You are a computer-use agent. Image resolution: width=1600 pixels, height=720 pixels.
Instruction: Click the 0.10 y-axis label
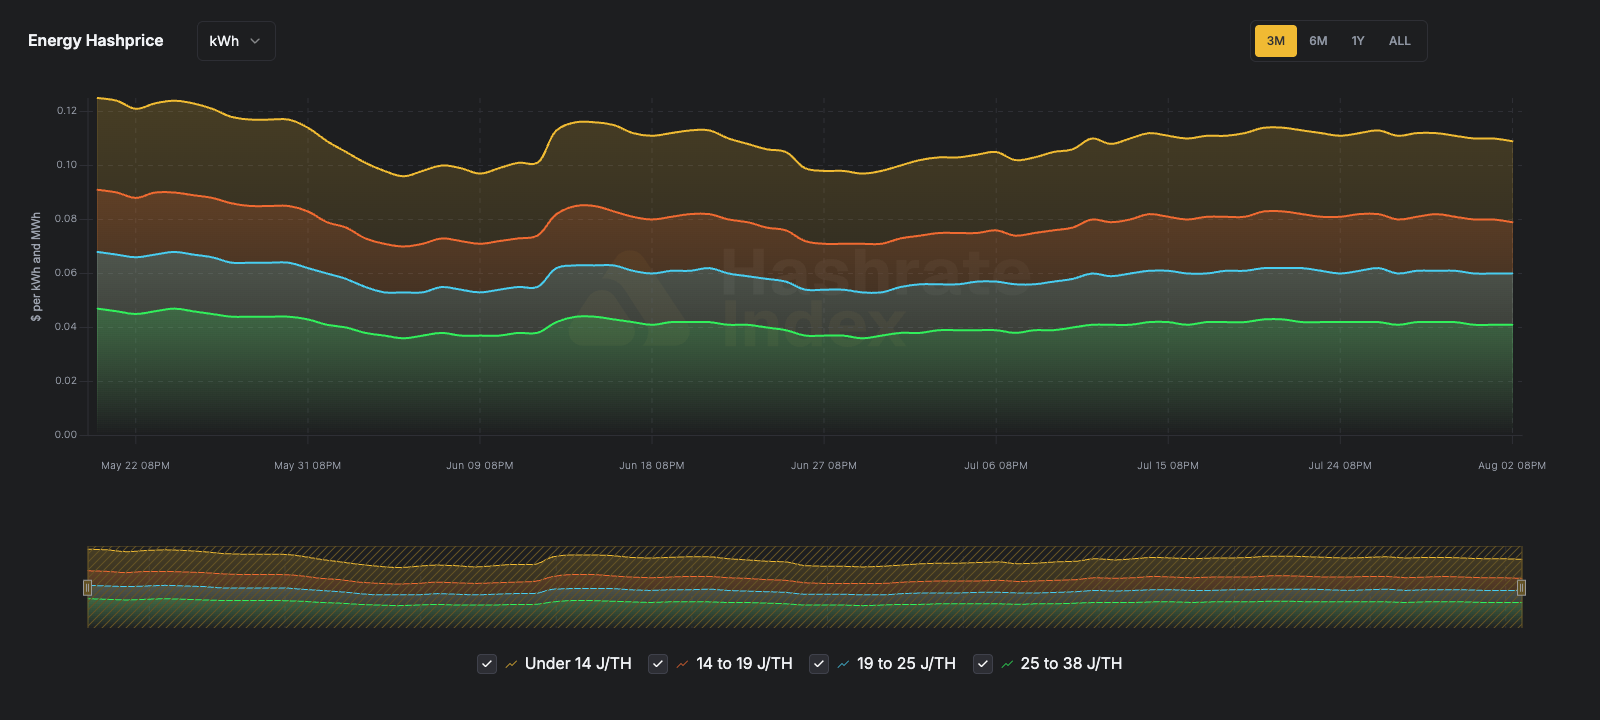click(67, 165)
